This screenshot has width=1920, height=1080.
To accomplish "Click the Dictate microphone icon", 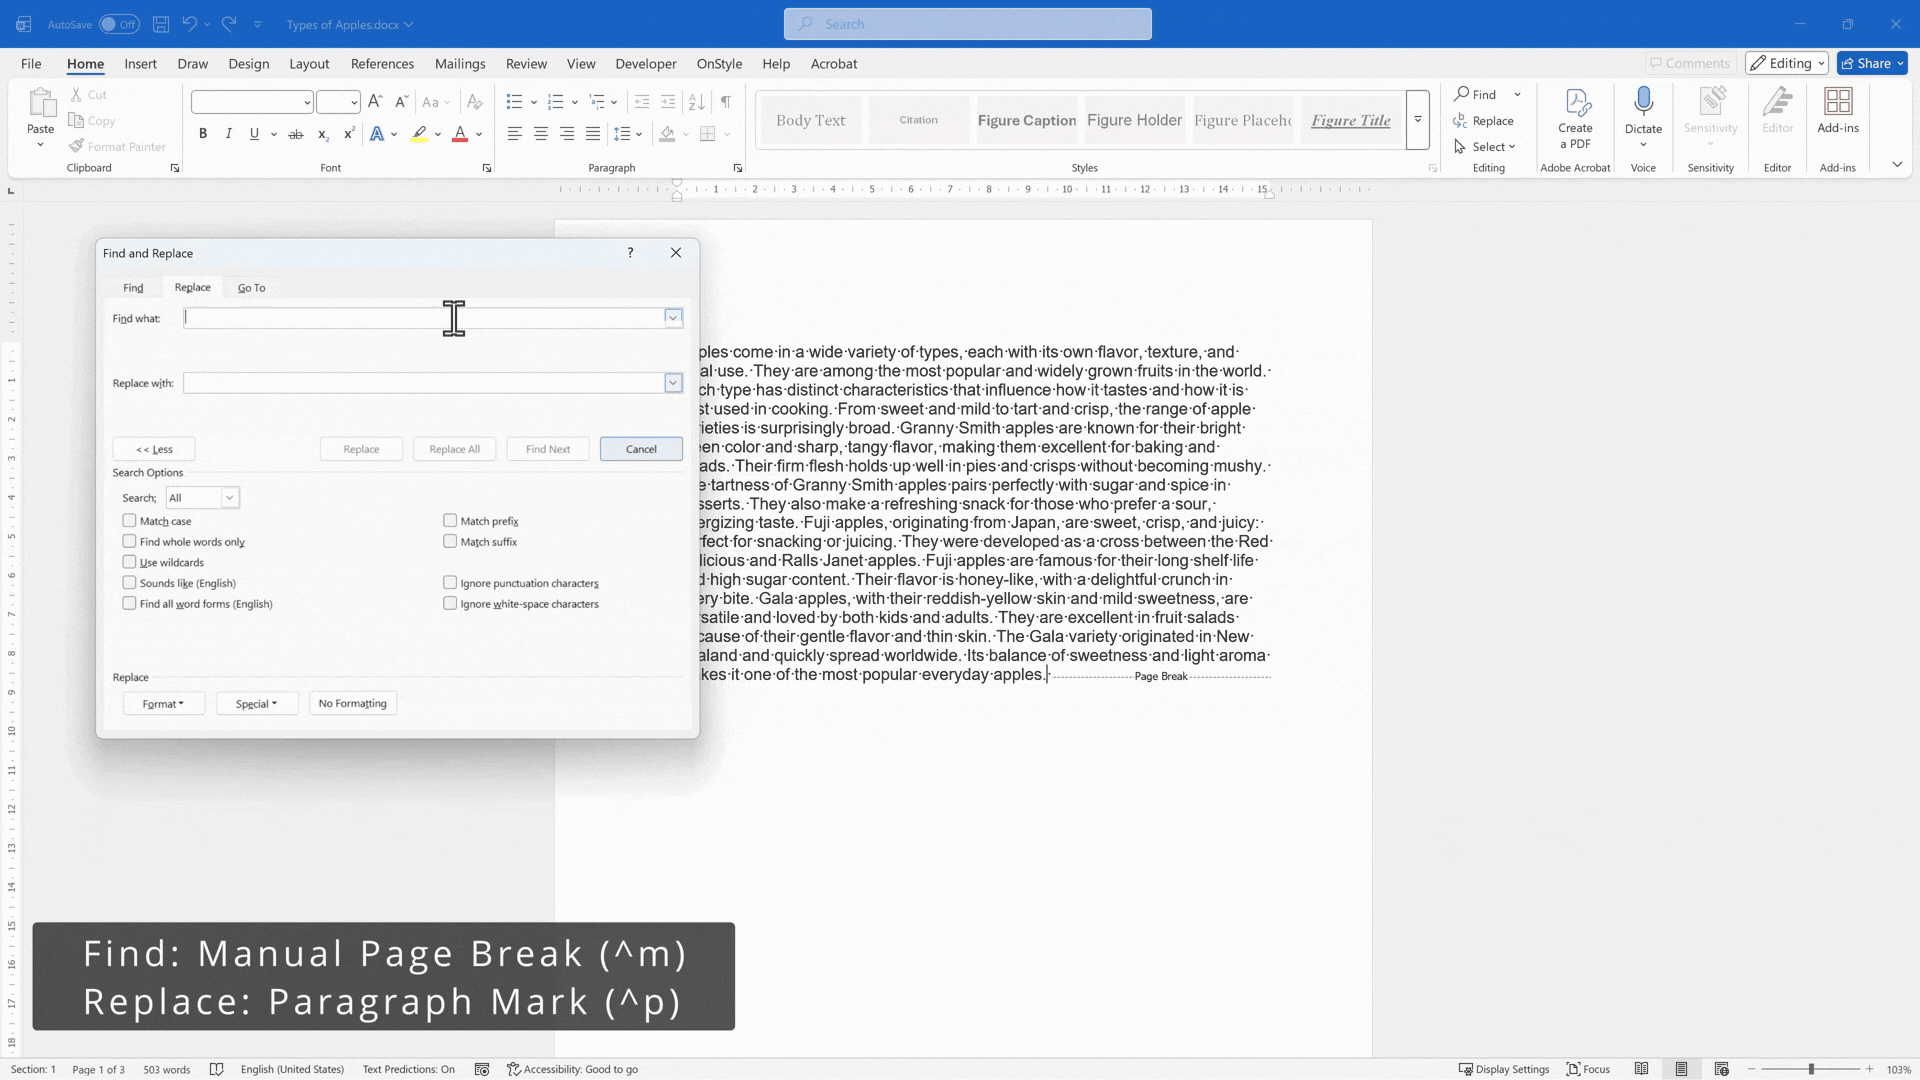I will [x=1643, y=101].
